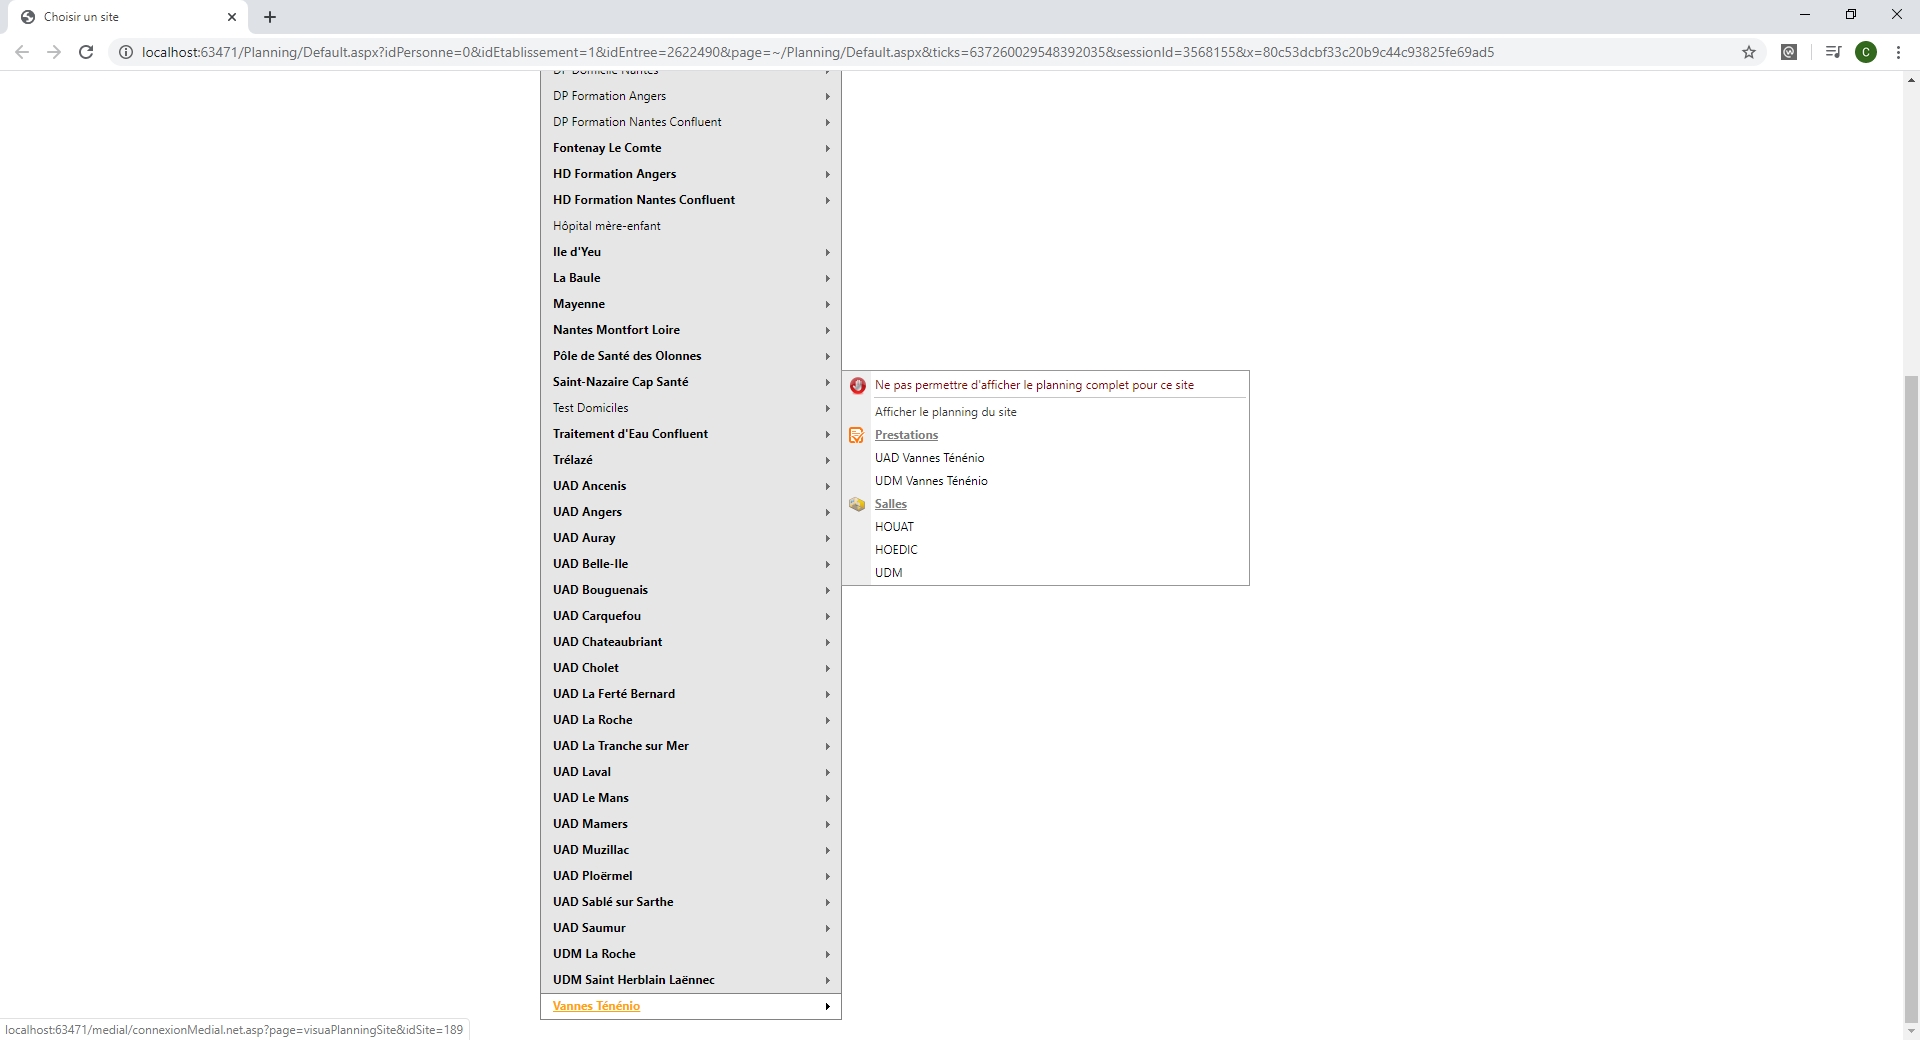Open the UAD La Tranche sur Mer site

[x=621, y=746]
